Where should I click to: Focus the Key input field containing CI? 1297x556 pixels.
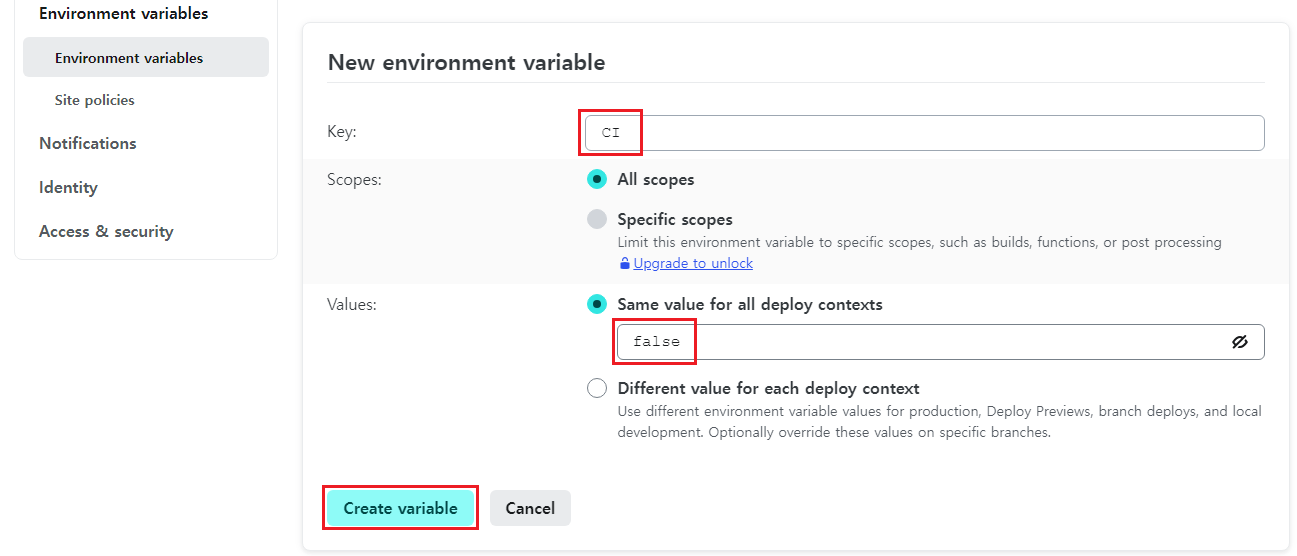coord(925,133)
